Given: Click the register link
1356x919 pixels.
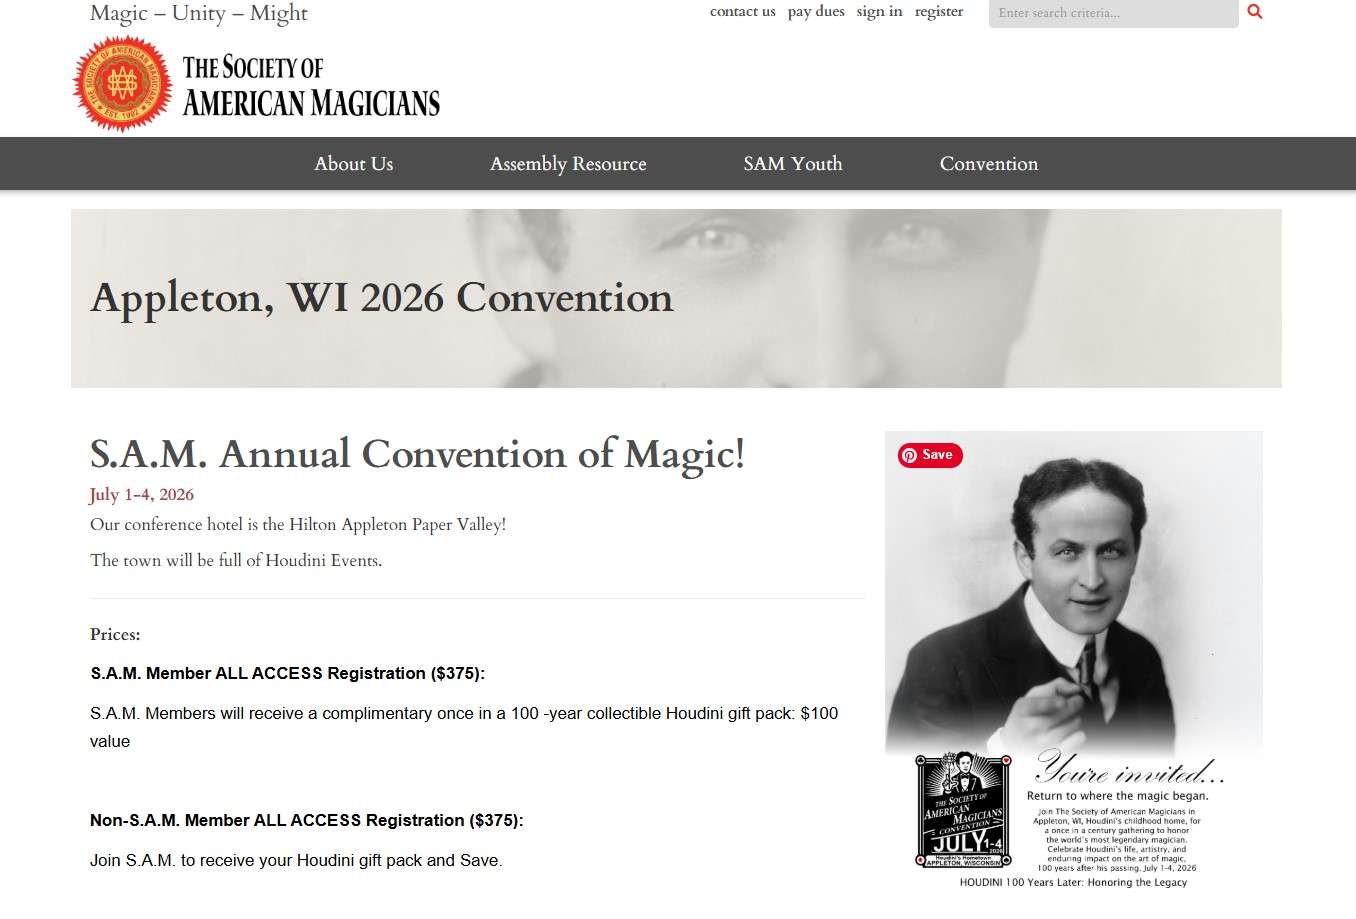Looking at the screenshot, I should [938, 12].
